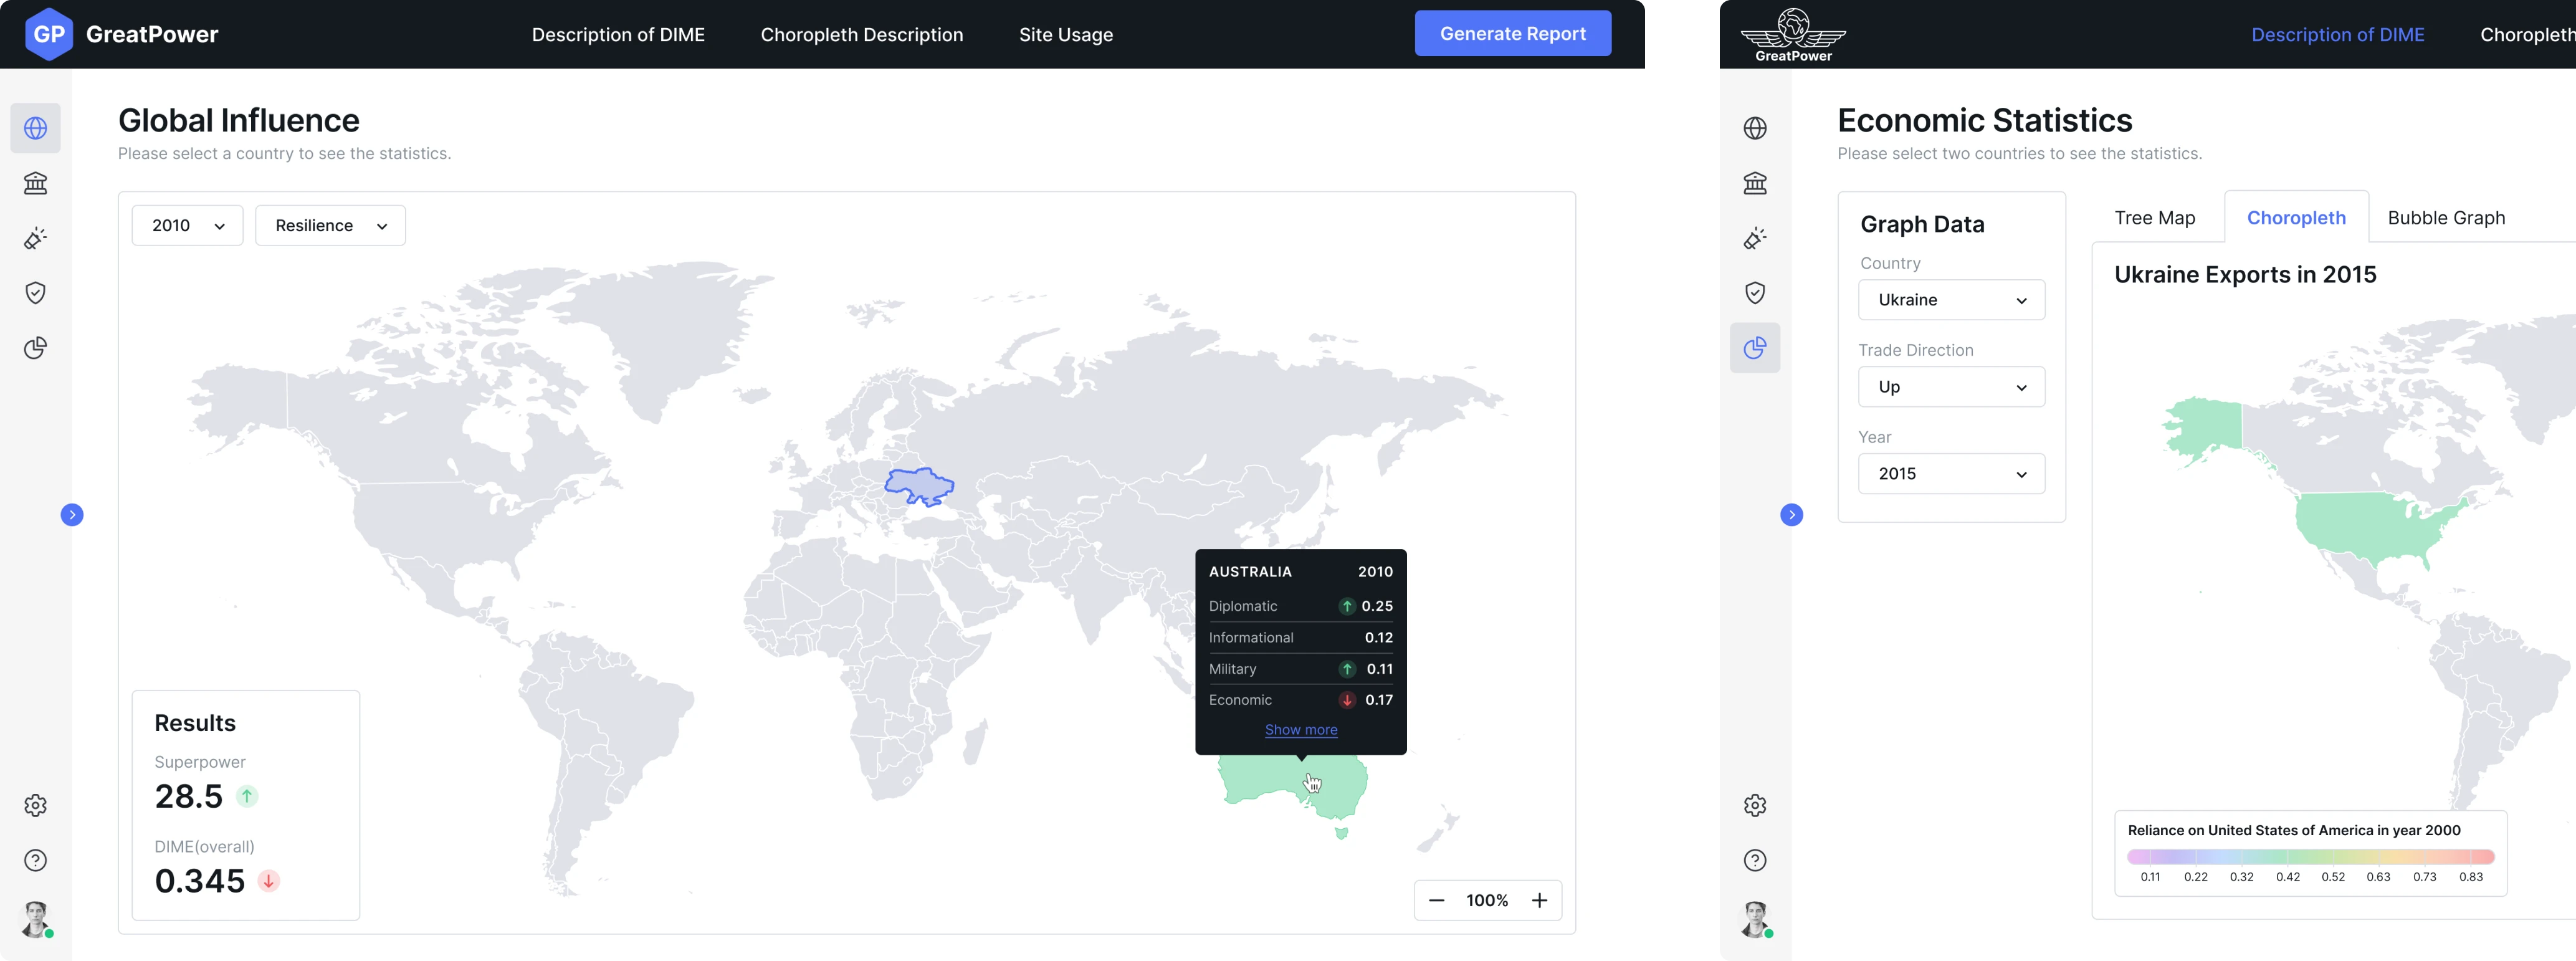
Task: Open the Resilience dropdown
Action: point(330,226)
